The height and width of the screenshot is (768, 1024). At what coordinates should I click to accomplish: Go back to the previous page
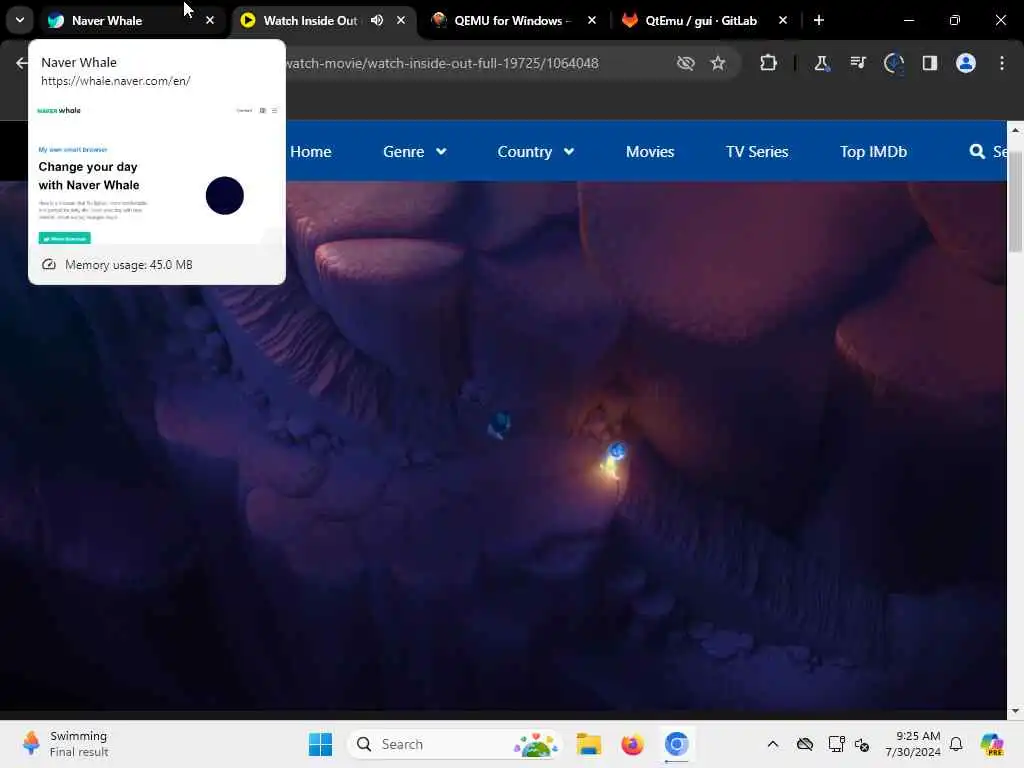[22, 63]
